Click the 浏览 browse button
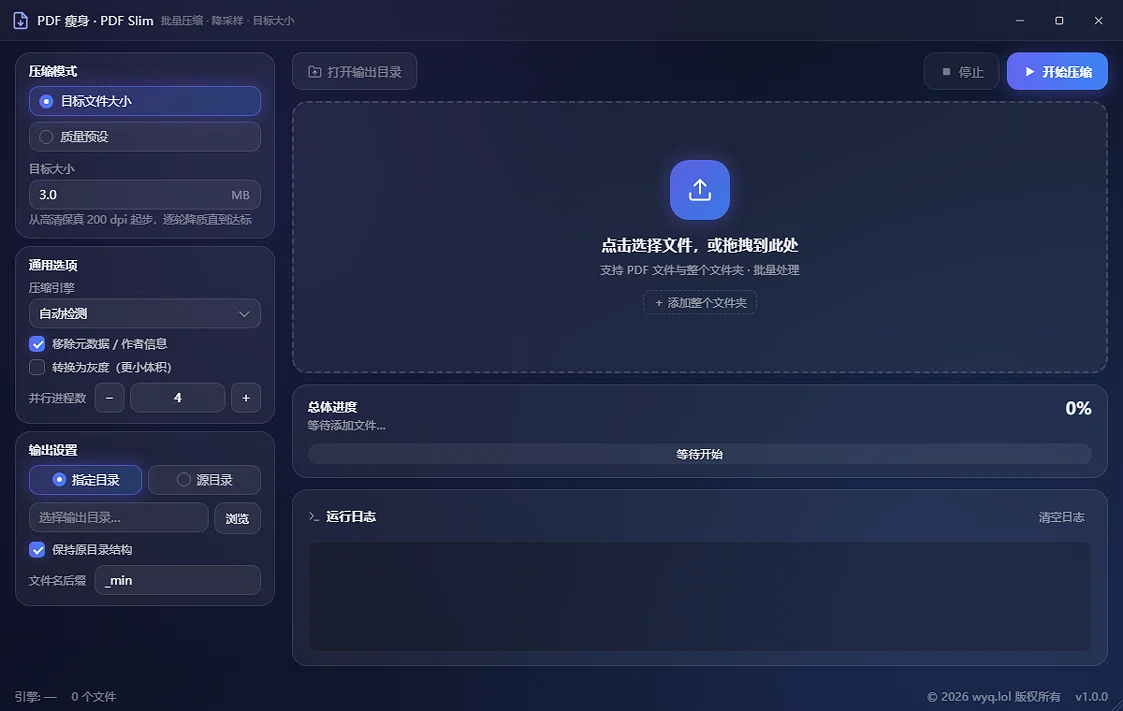1123x711 pixels. point(237,518)
